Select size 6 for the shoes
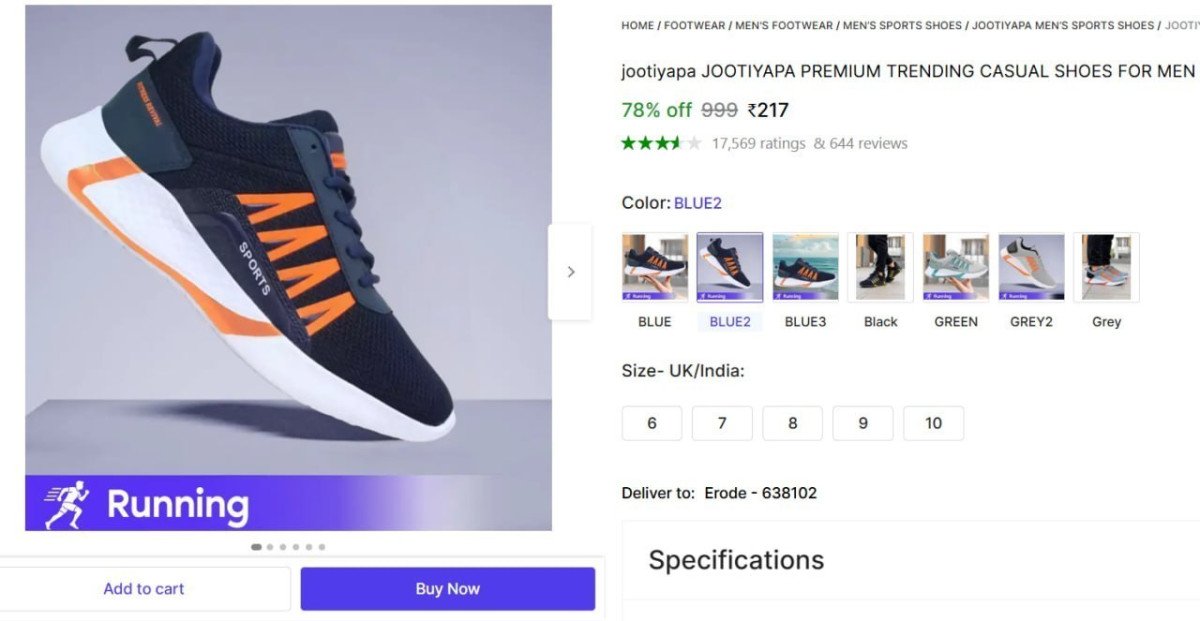 pyautogui.click(x=652, y=423)
